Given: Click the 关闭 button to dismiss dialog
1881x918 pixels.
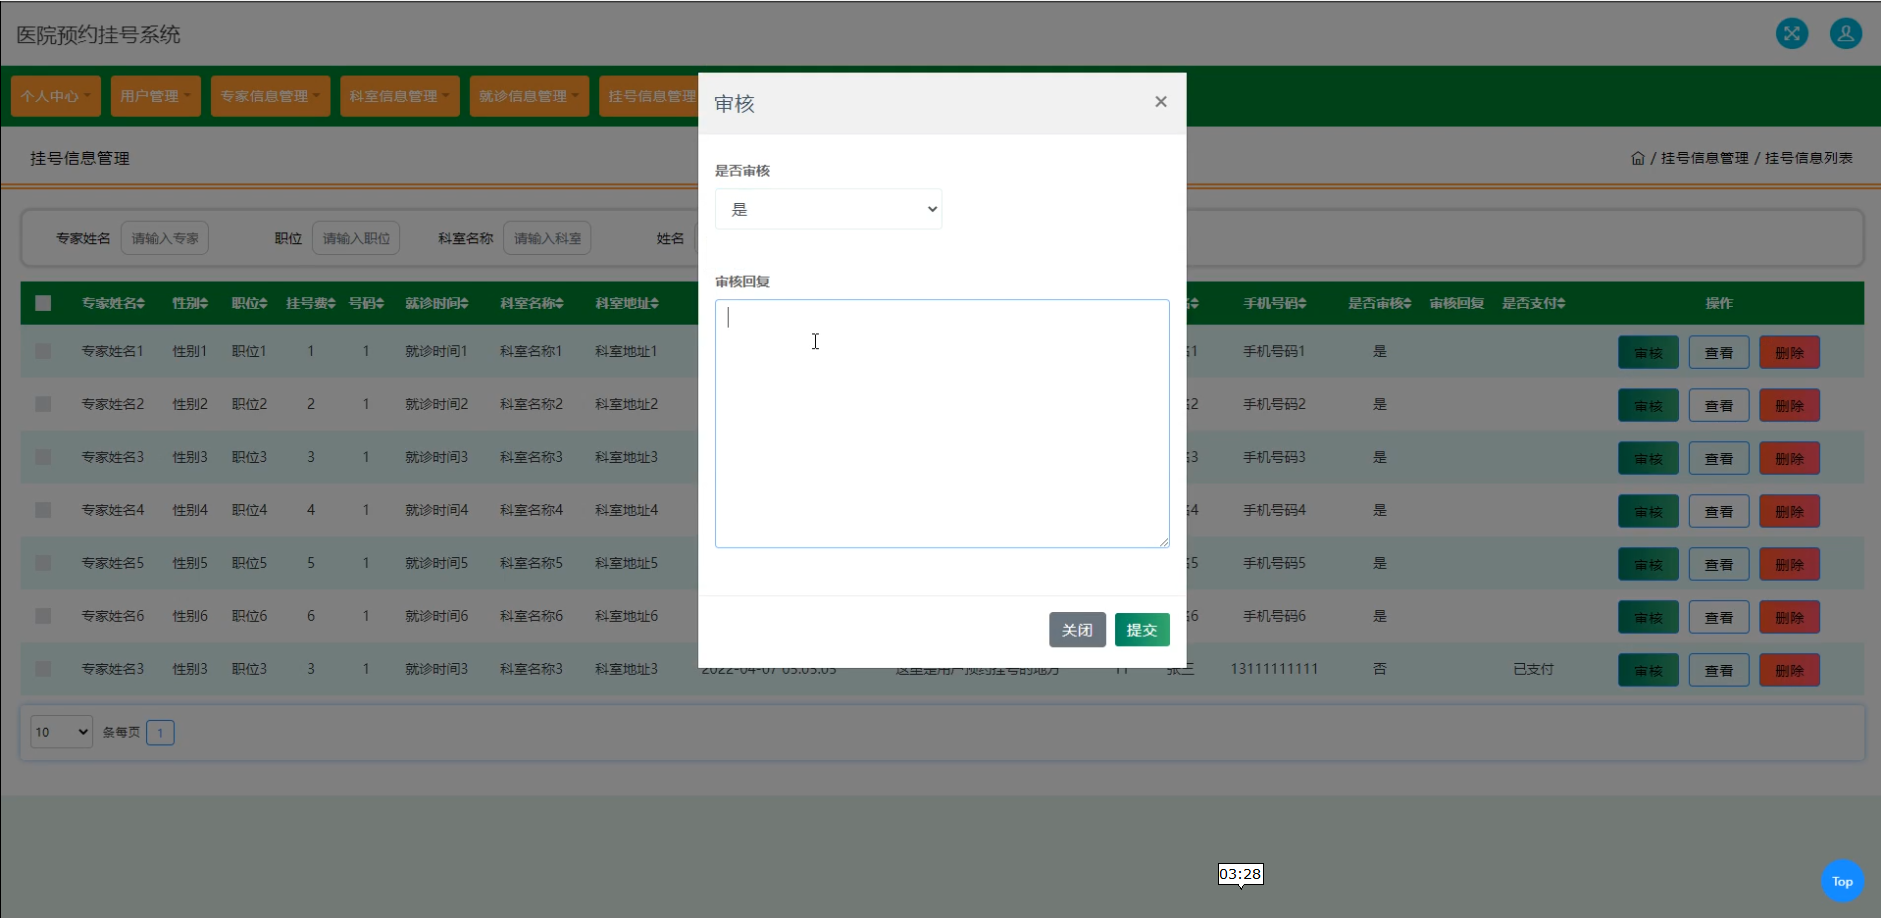Looking at the screenshot, I should coord(1076,629).
